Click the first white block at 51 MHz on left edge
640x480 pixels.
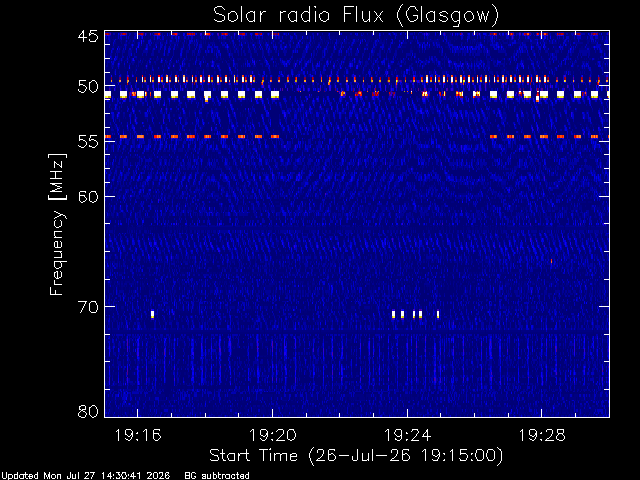click(108, 95)
